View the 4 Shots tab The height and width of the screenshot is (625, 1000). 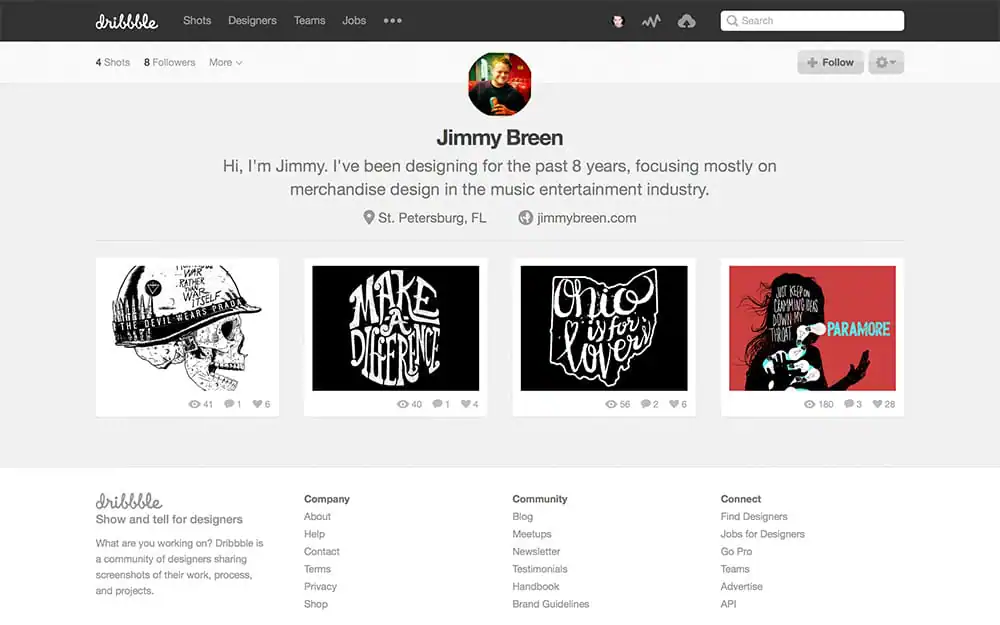113,62
